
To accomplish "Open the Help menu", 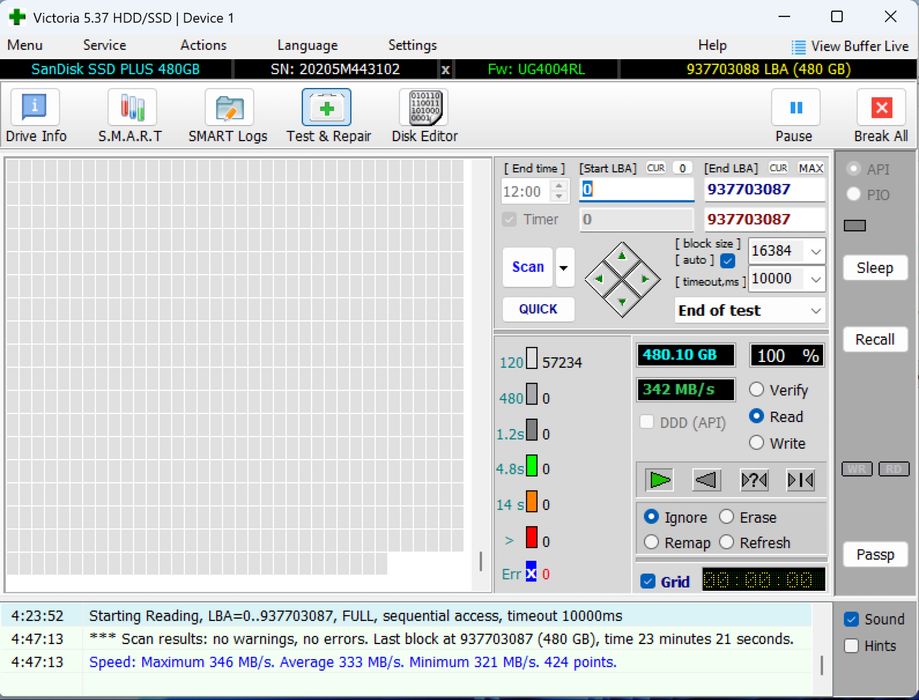I will click(712, 45).
